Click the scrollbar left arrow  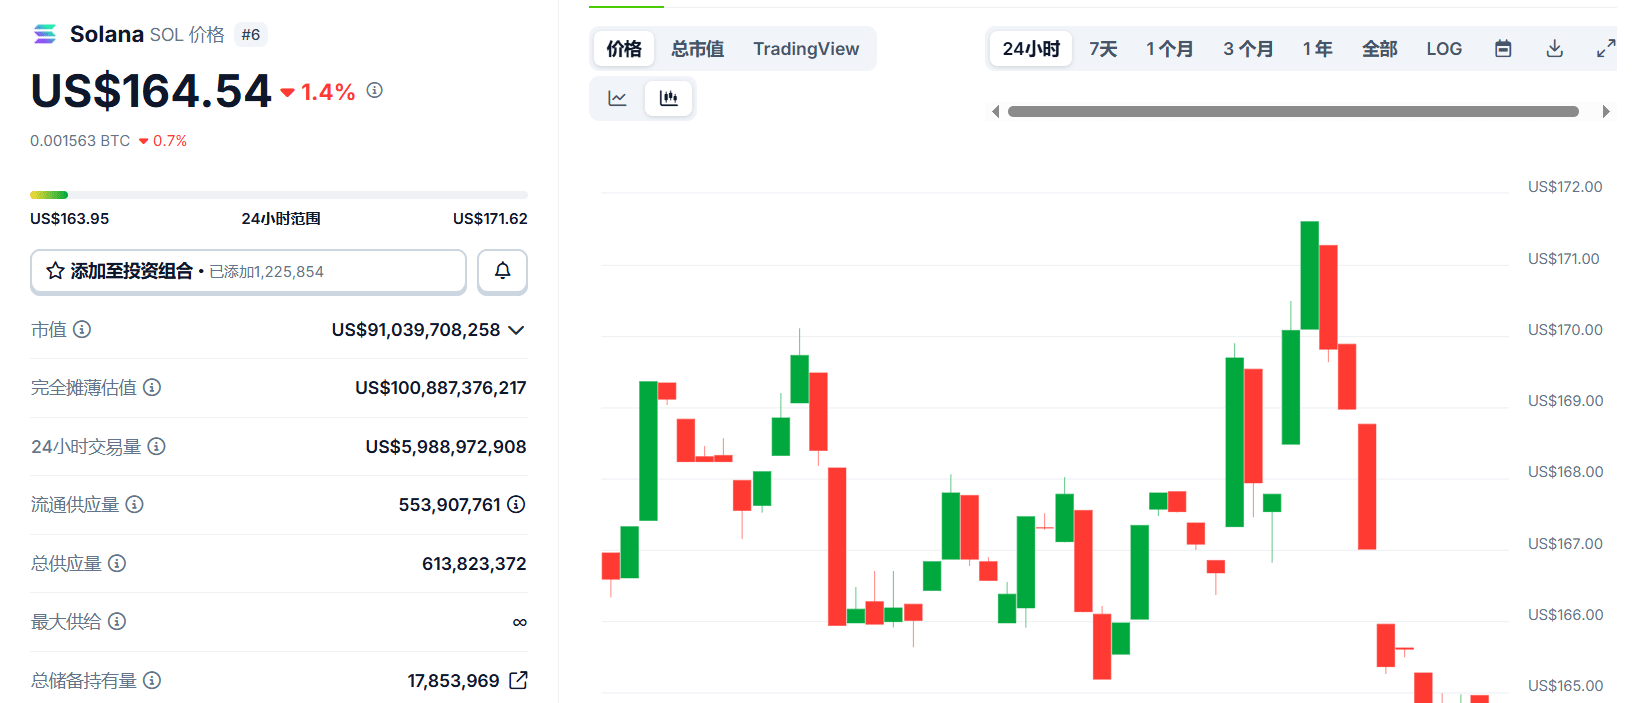click(x=995, y=111)
